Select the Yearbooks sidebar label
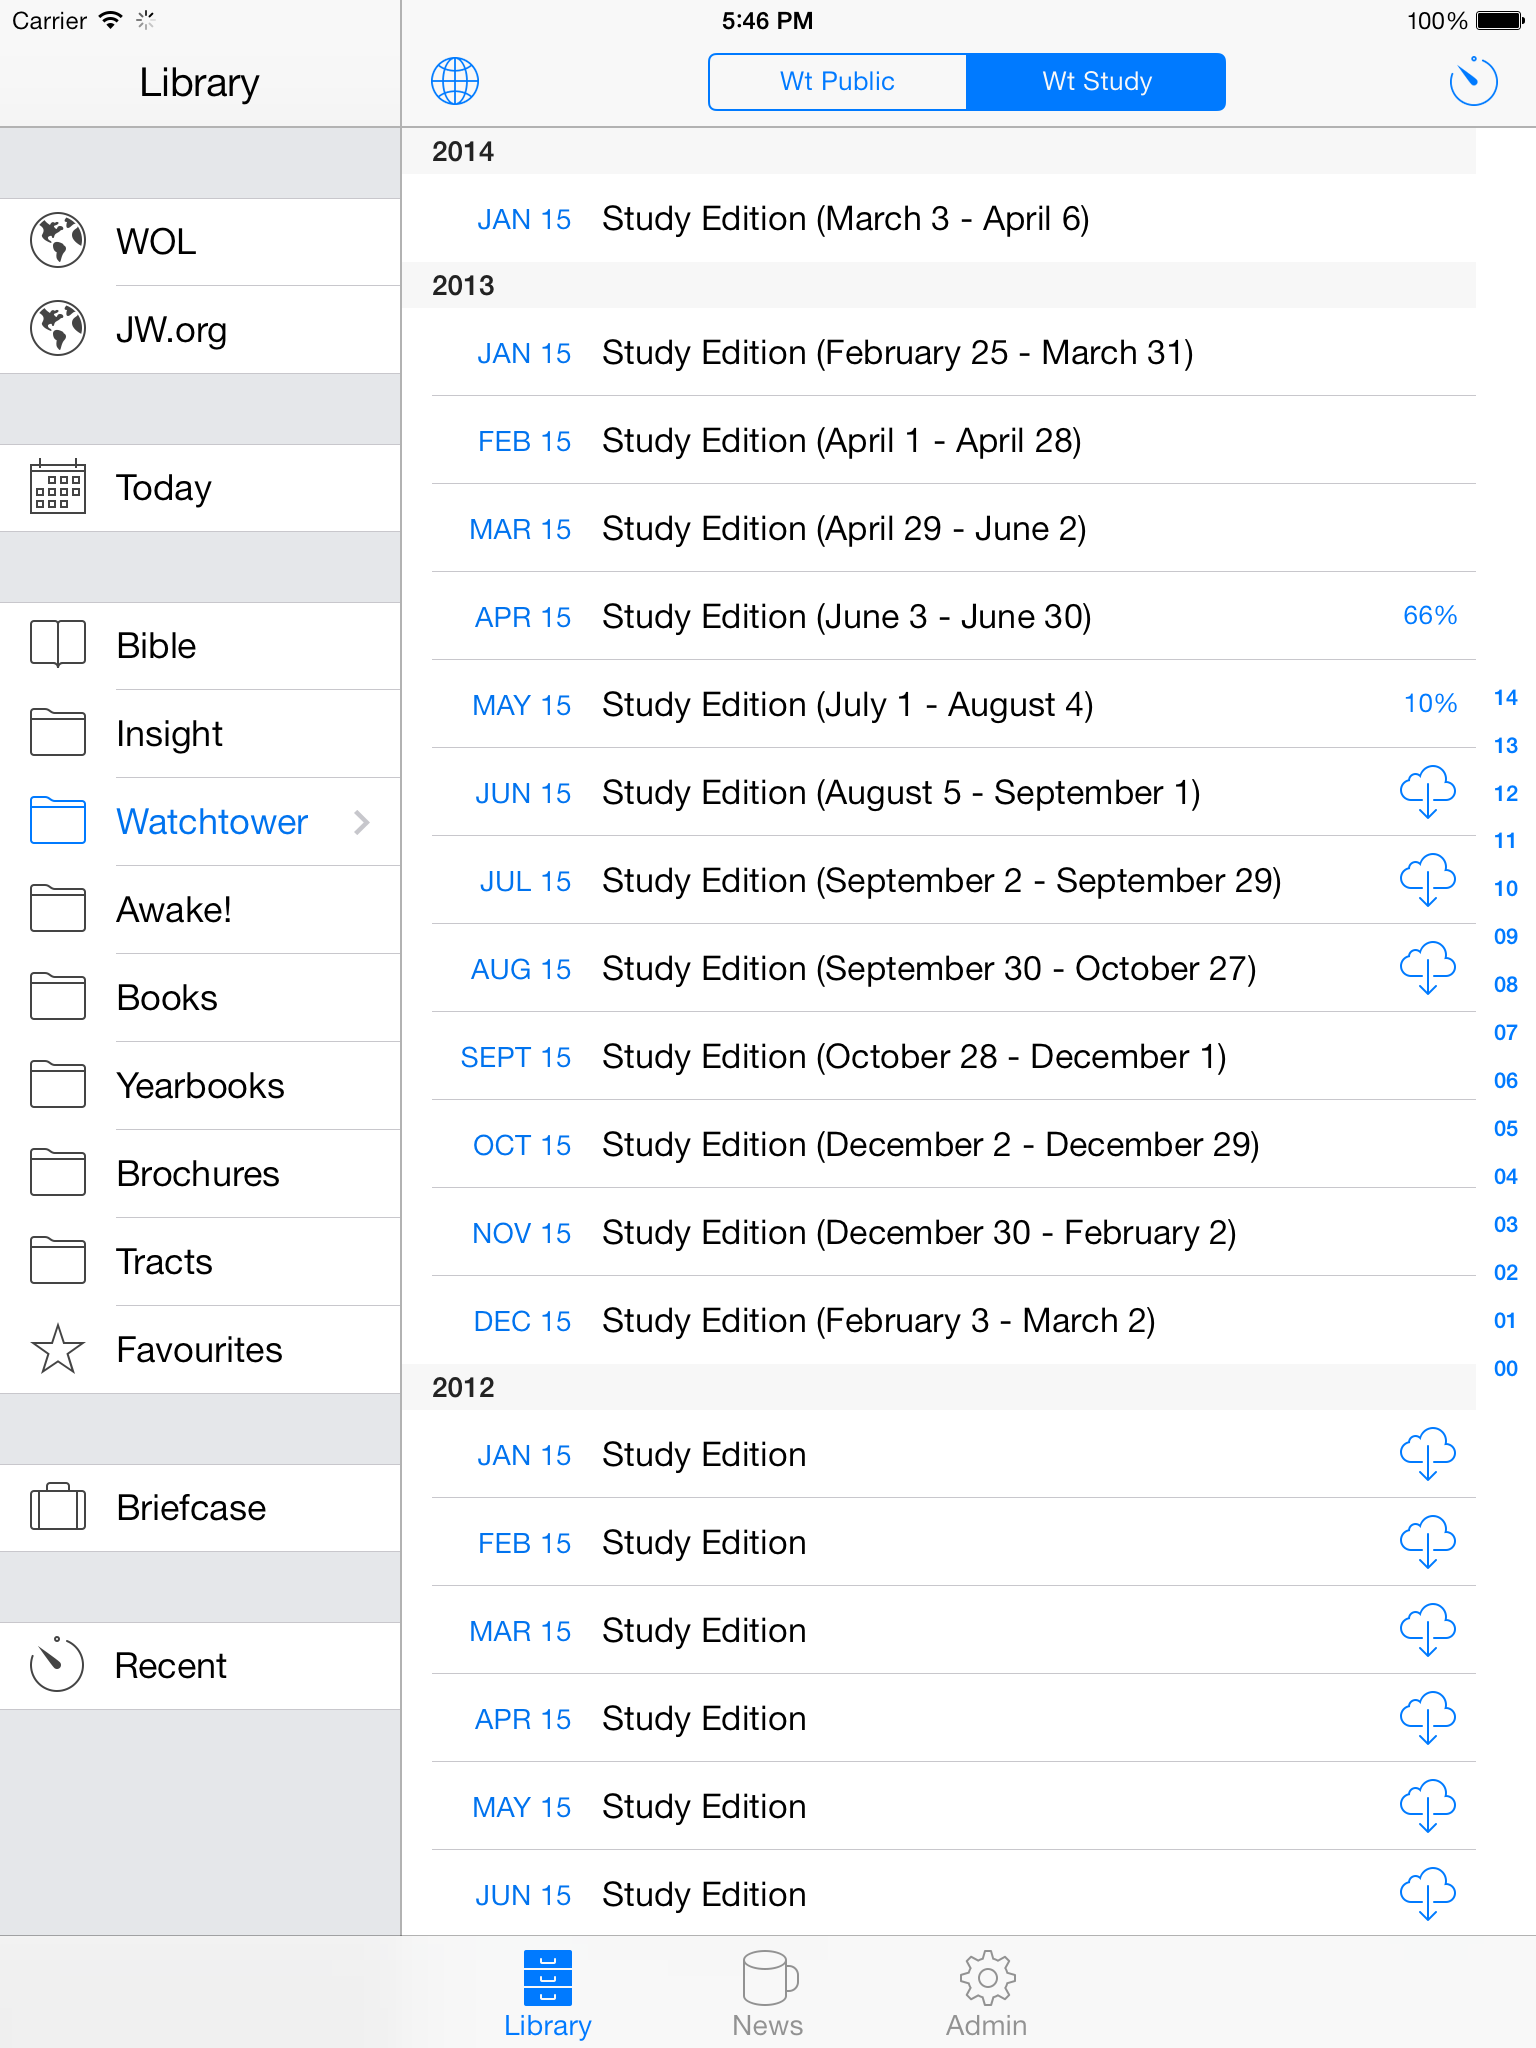 pos(200,1086)
